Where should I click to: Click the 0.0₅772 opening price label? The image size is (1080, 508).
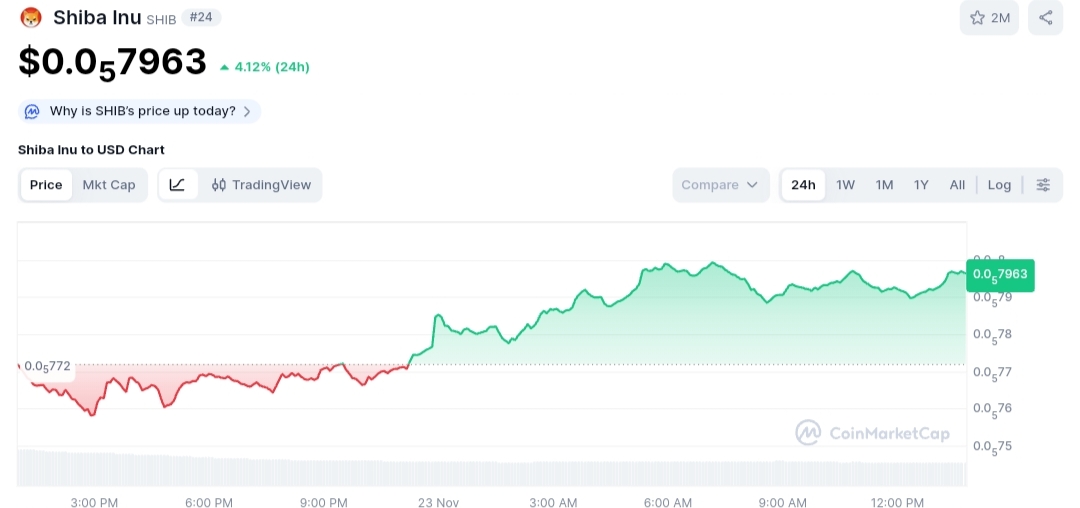click(47, 366)
